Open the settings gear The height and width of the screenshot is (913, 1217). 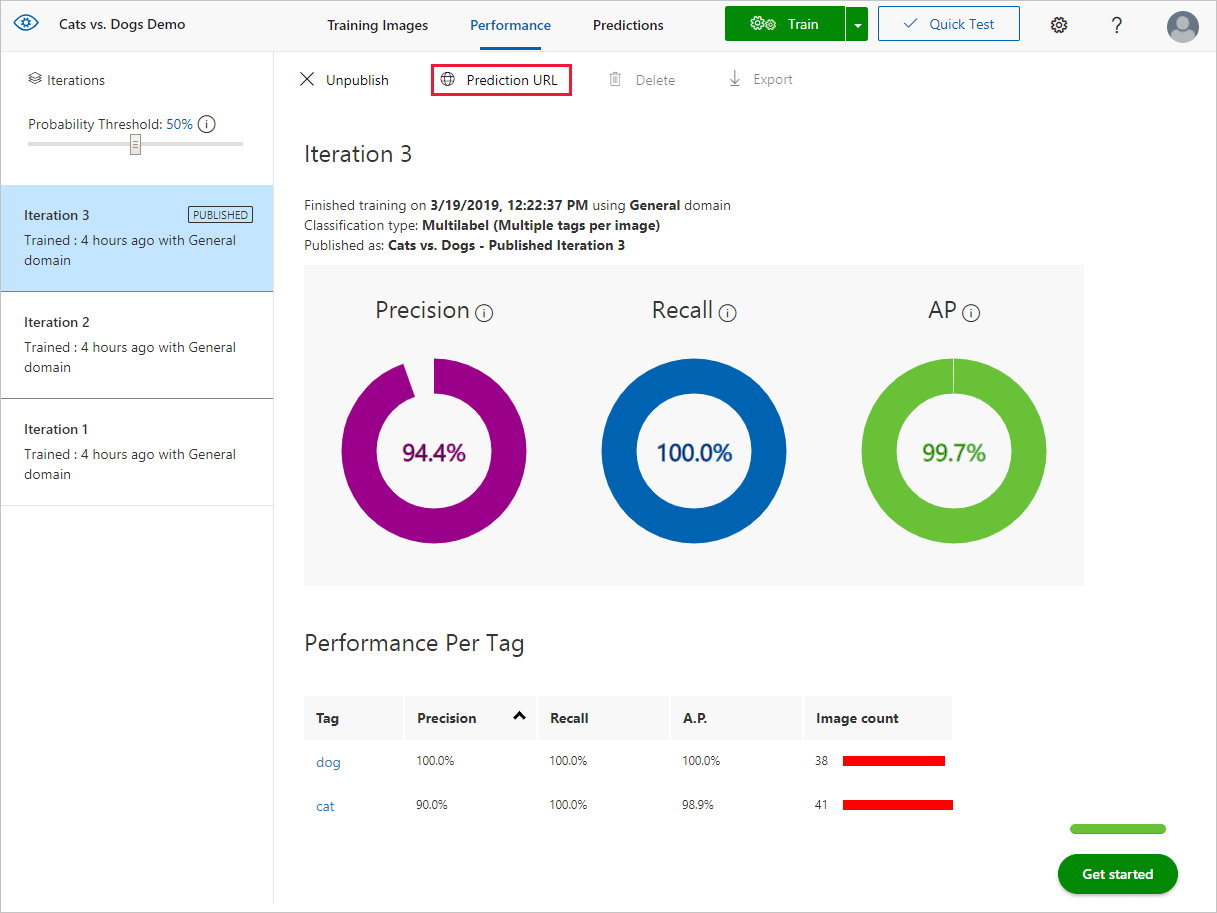[x=1059, y=25]
